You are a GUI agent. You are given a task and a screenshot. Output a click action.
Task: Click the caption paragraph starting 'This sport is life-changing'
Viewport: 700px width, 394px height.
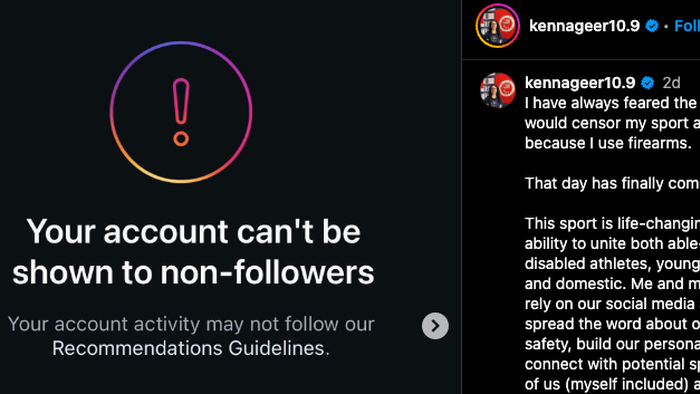[612, 304]
